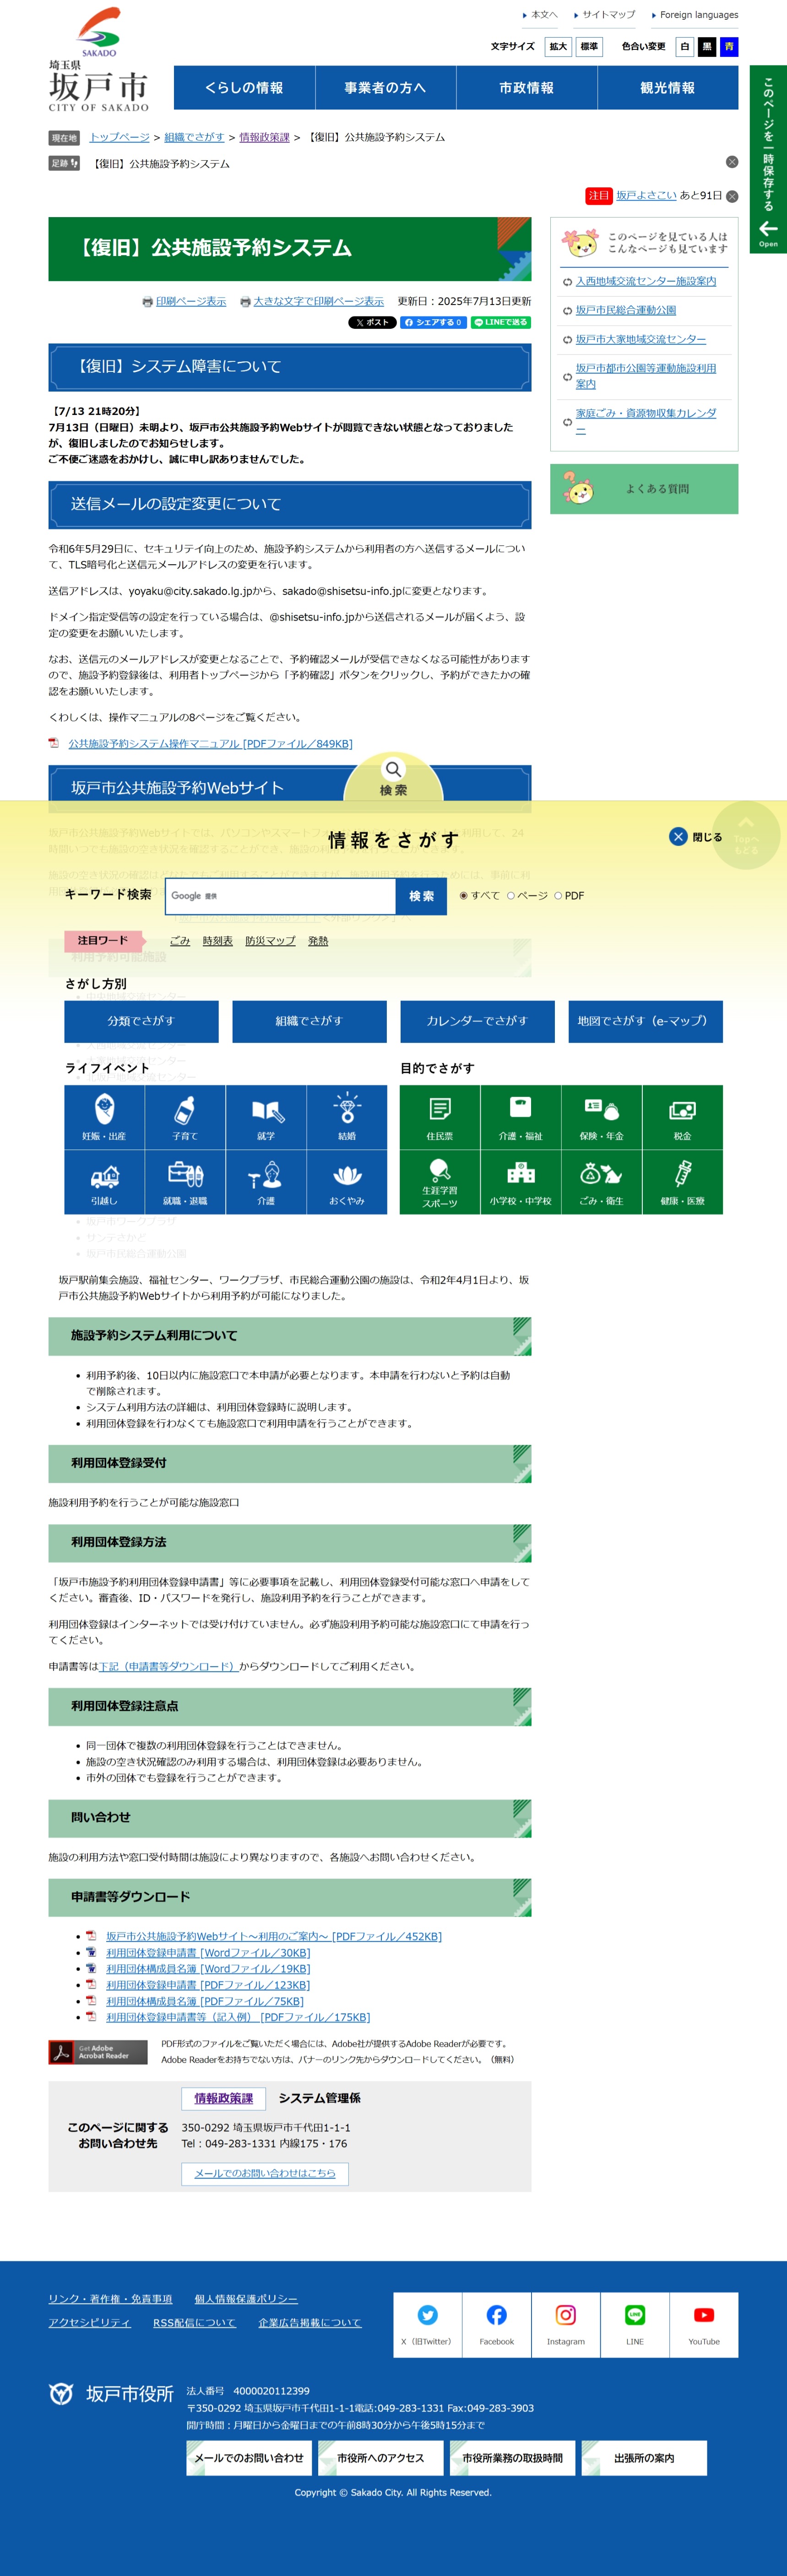Open the Foreign languages link
The image size is (787, 2576).
coord(699,15)
